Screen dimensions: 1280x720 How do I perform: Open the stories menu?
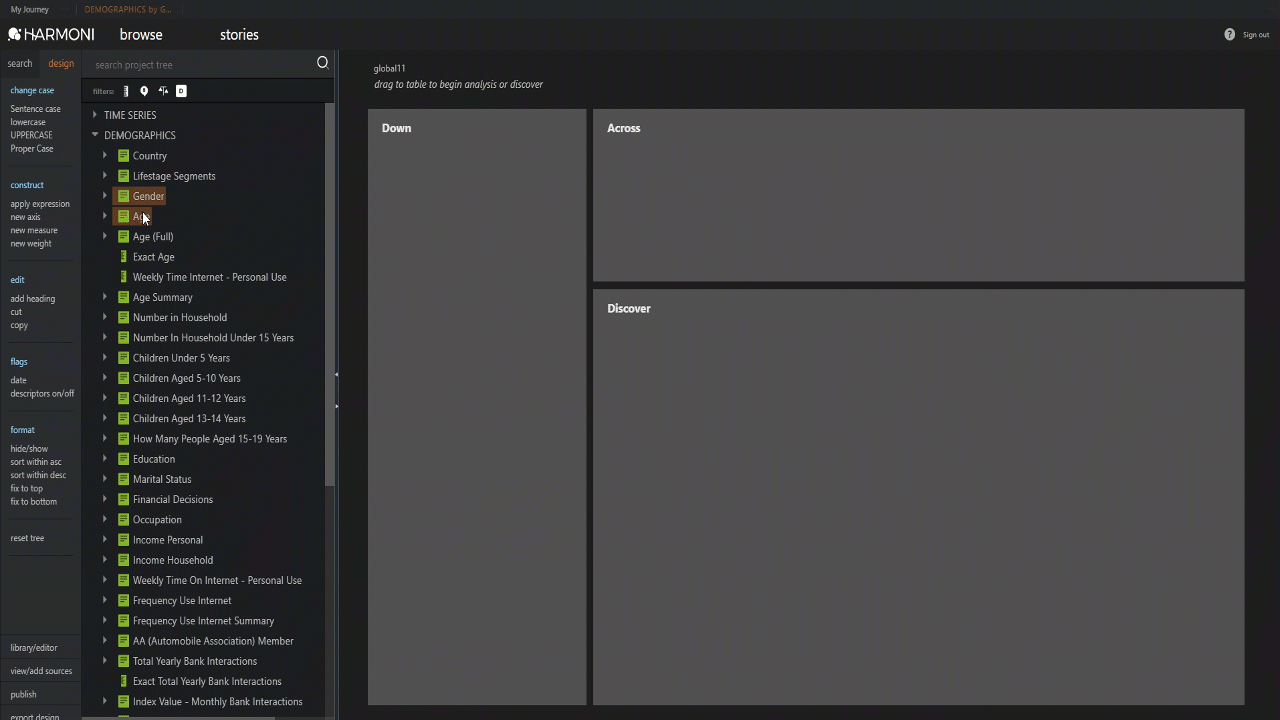tap(239, 34)
